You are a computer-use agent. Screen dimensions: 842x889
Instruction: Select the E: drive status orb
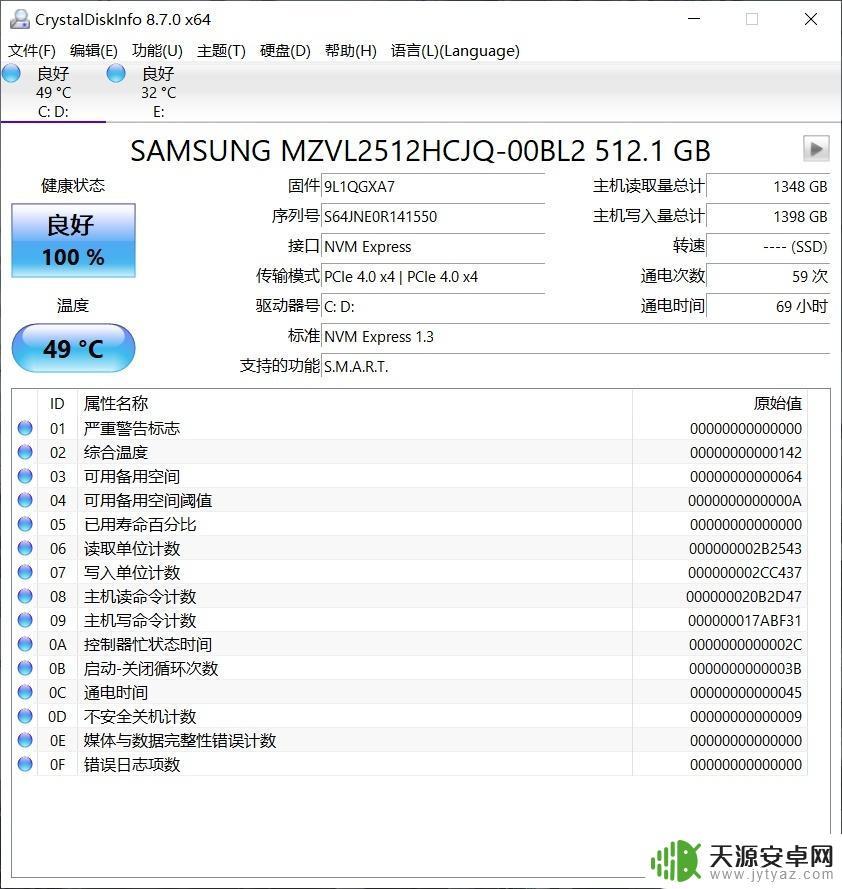(x=116, y=74)
